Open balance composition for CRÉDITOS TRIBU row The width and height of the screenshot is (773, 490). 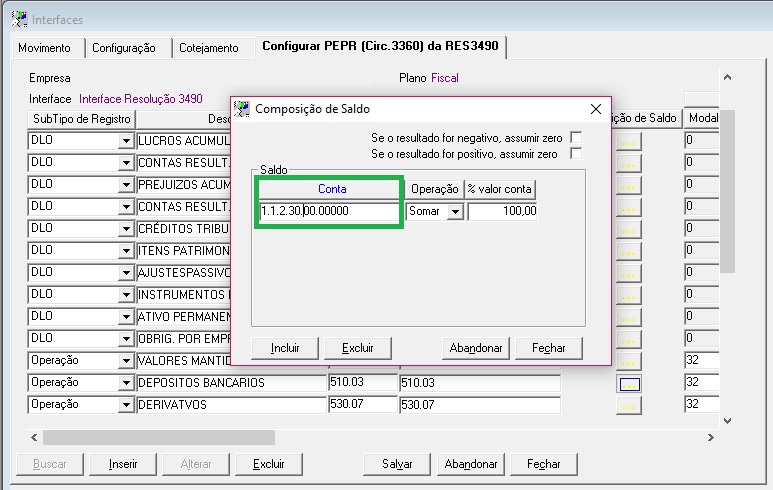(x=628, y=231)
